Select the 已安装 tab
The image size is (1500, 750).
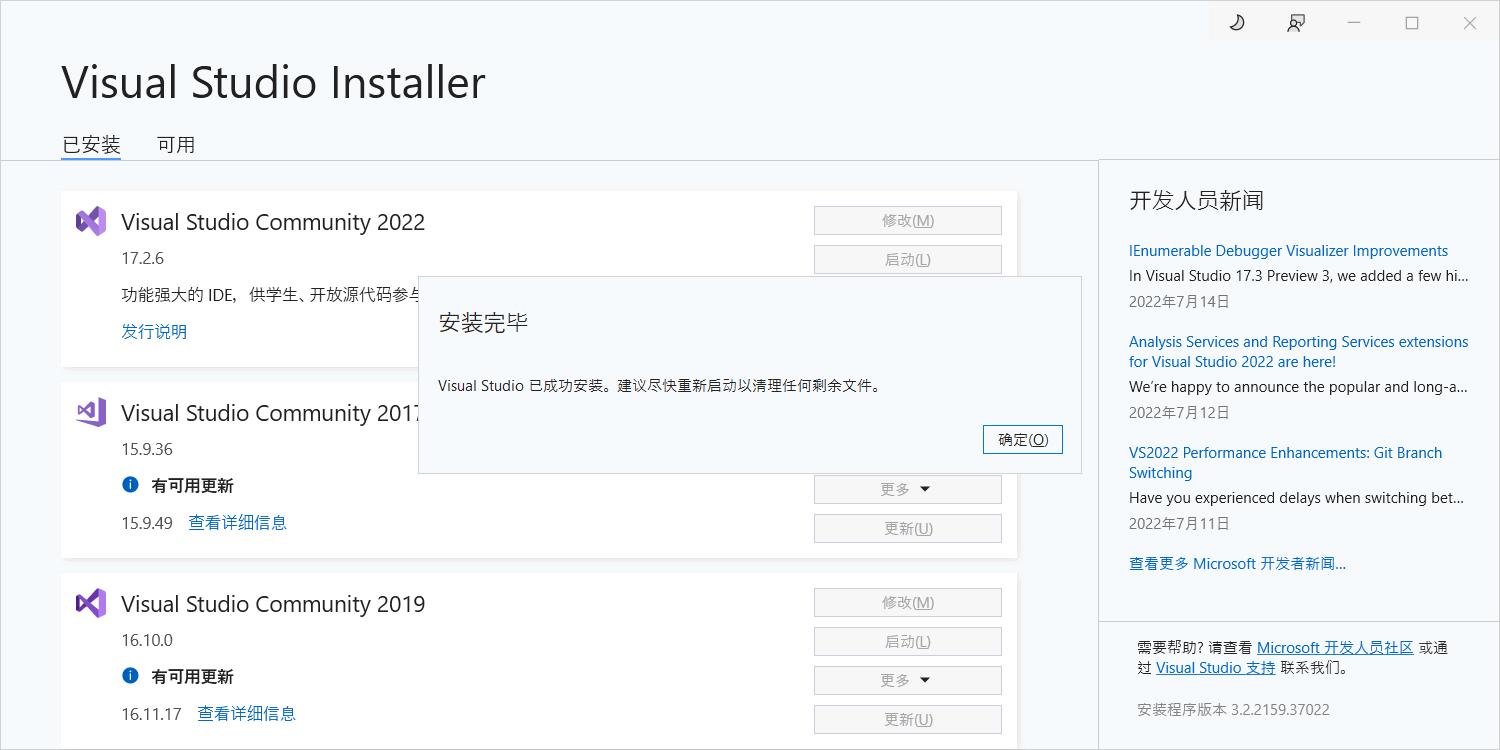point(90,144)
